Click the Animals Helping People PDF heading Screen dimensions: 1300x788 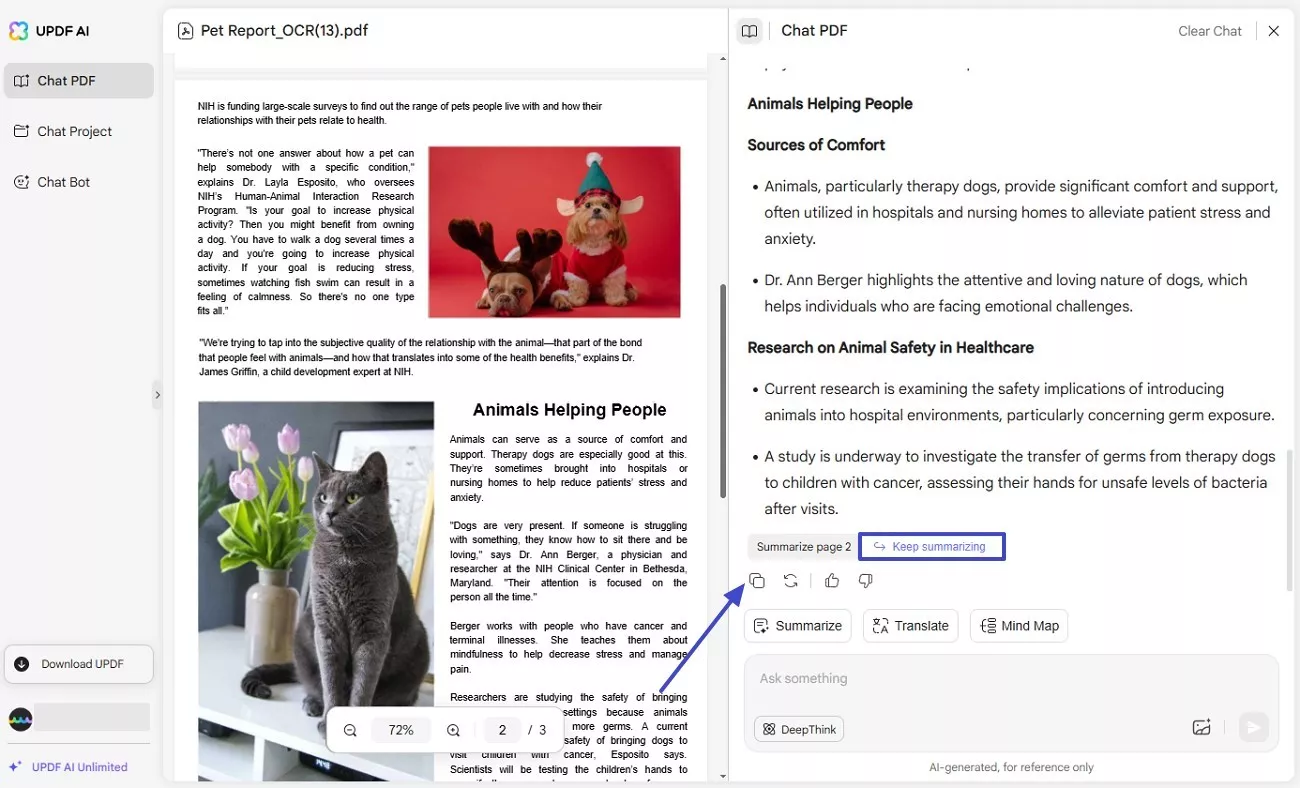point(569,410)
